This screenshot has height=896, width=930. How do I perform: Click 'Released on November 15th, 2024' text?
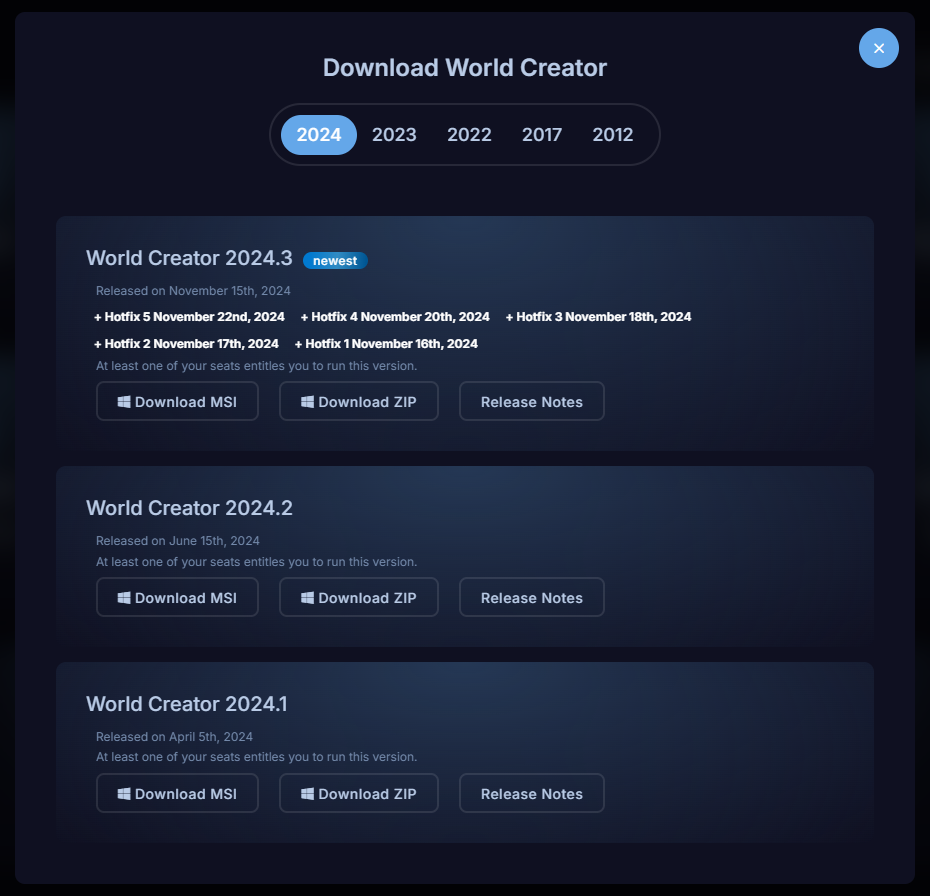click(193, 291)
